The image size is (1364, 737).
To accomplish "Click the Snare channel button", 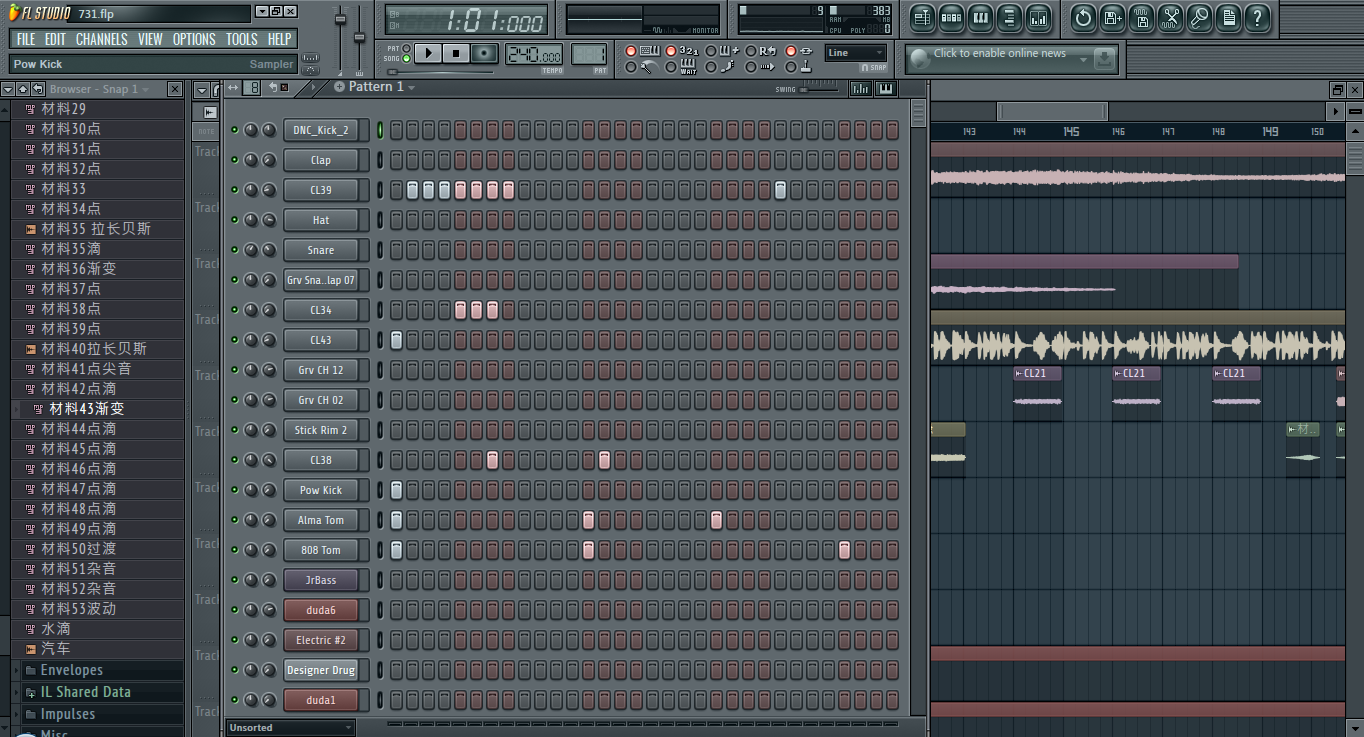I will tap(321, 250).
